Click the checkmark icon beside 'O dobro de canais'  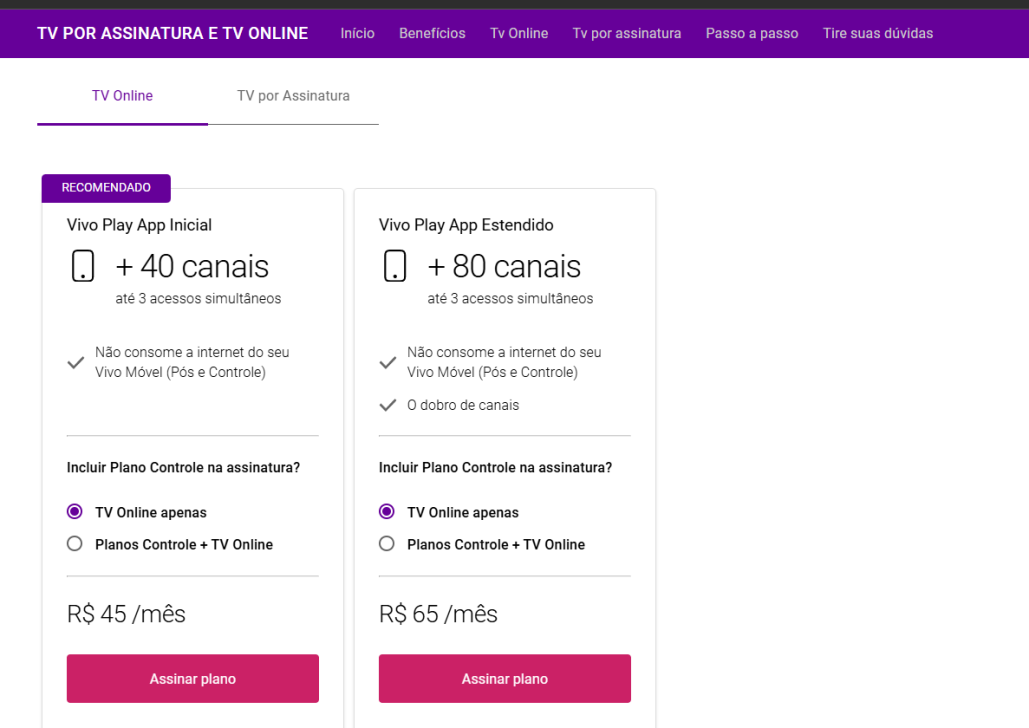click(388, 405)
